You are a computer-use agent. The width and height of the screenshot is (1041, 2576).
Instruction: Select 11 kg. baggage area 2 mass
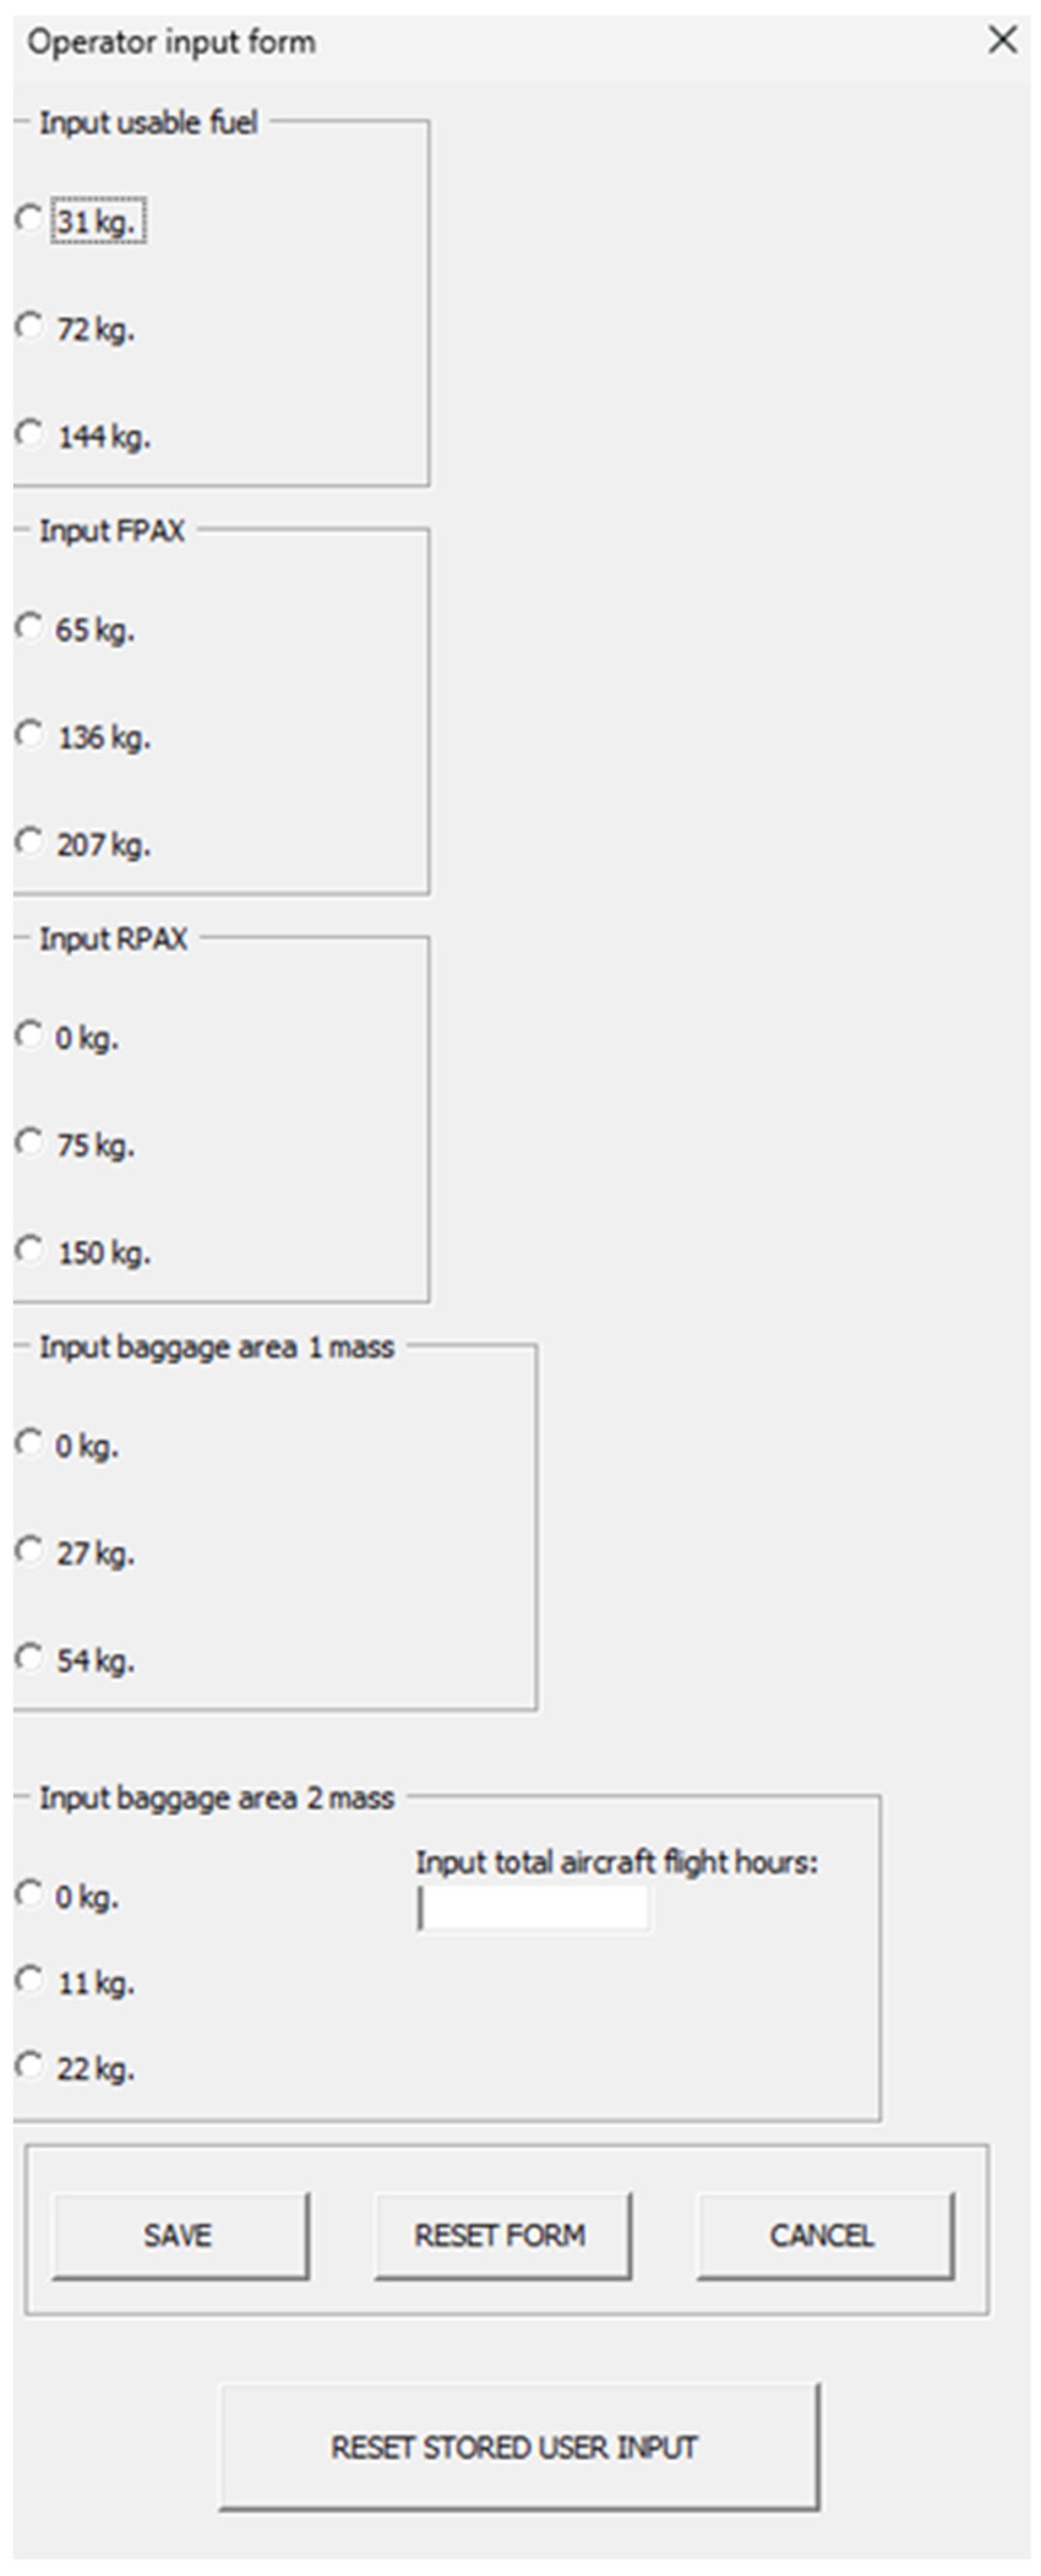[x=29, y=1979]
